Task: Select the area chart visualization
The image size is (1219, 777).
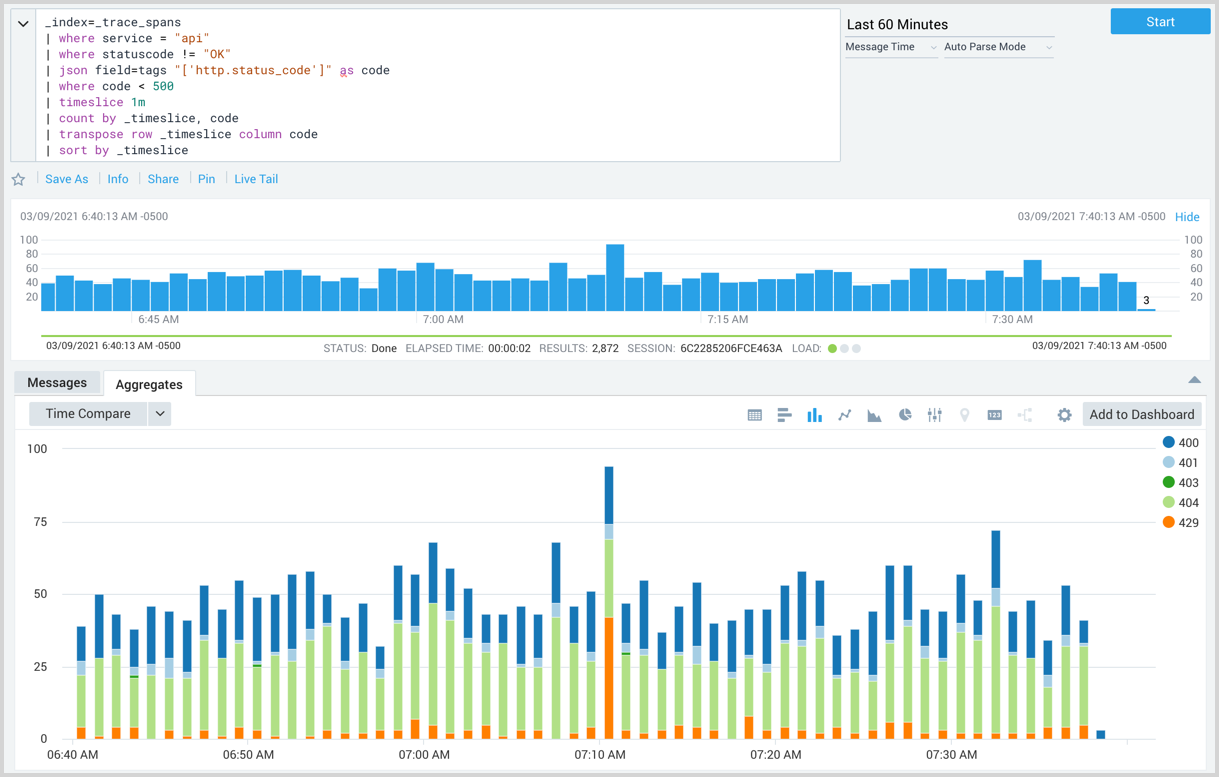Action: pyautogui.click(x=874, y=414)
